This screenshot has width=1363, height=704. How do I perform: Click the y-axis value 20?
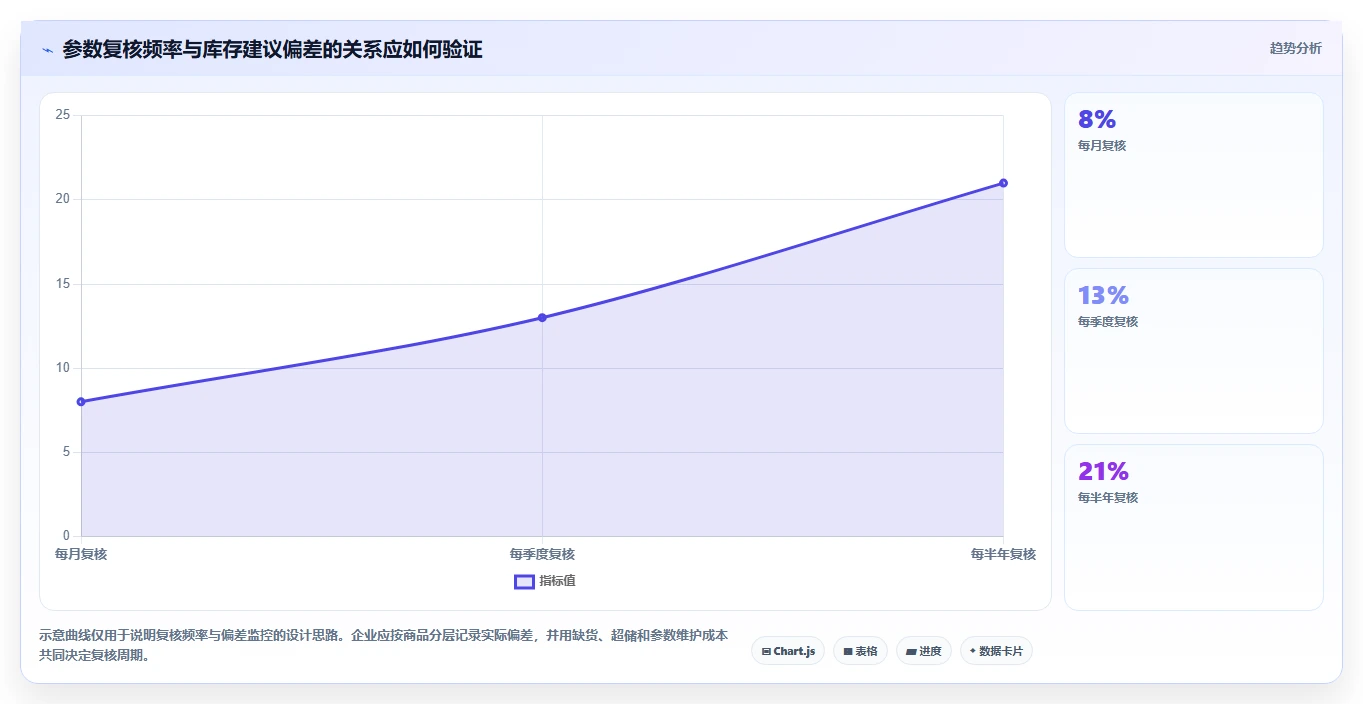[62, 199]
